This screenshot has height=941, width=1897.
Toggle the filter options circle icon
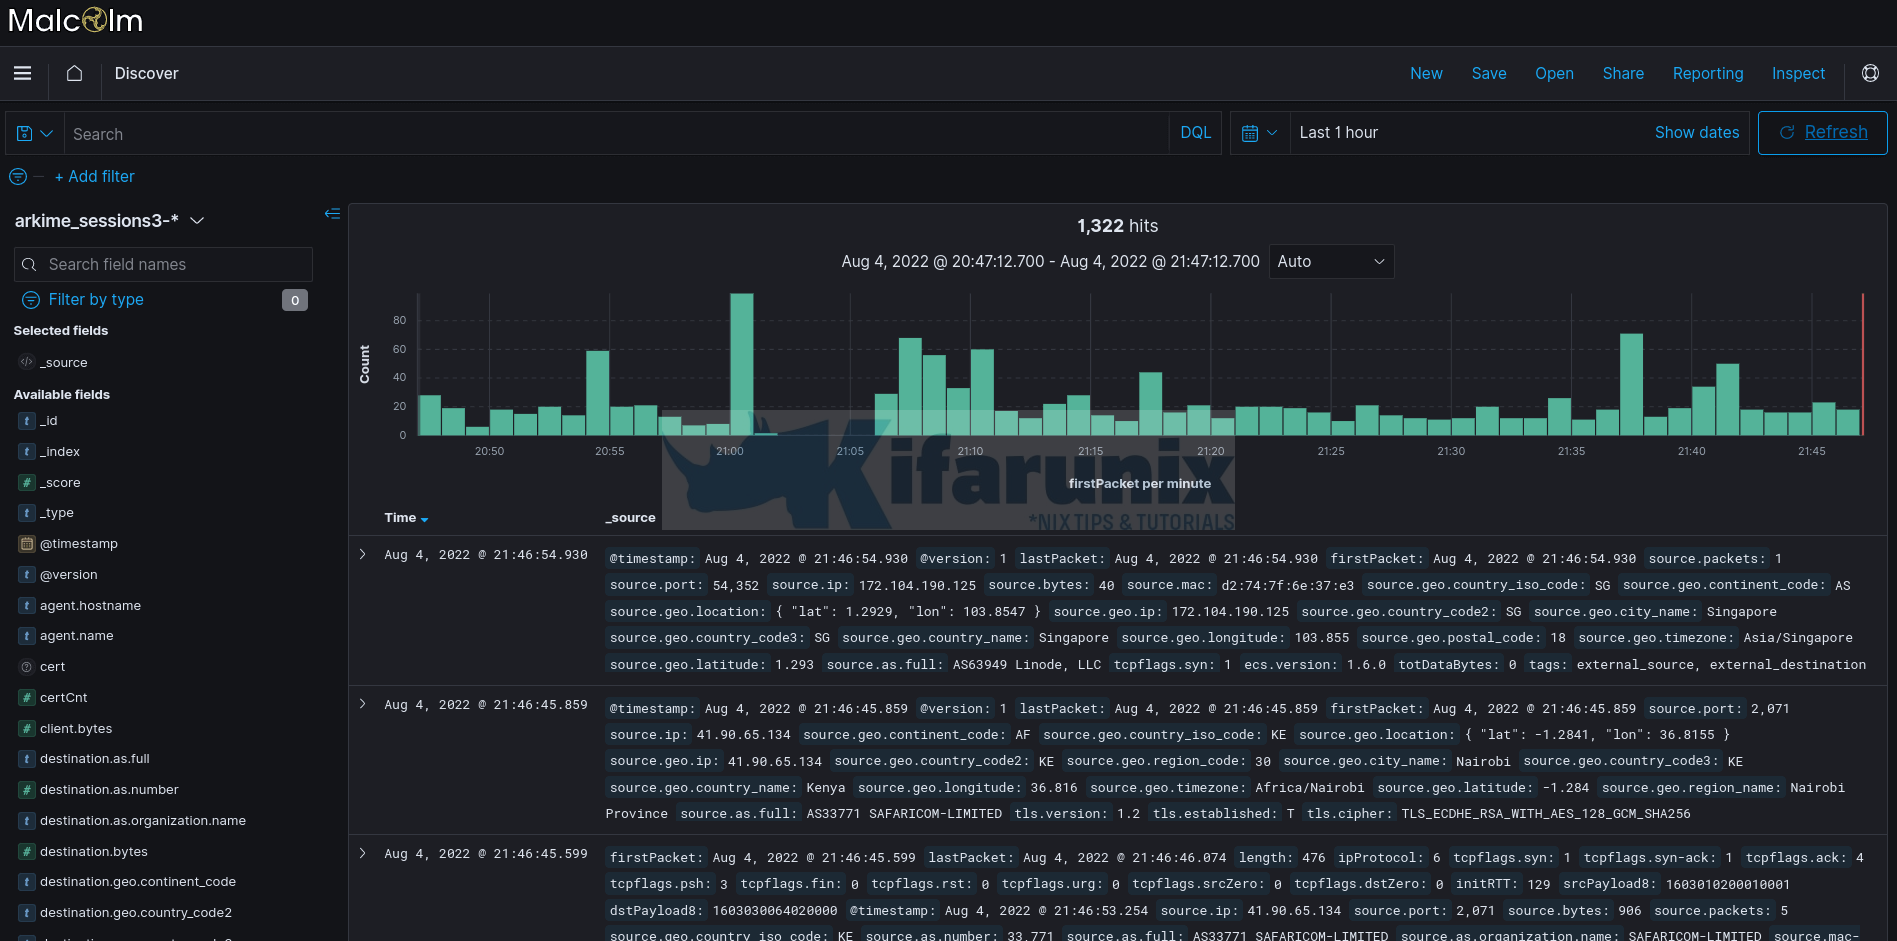pos(18,177)
